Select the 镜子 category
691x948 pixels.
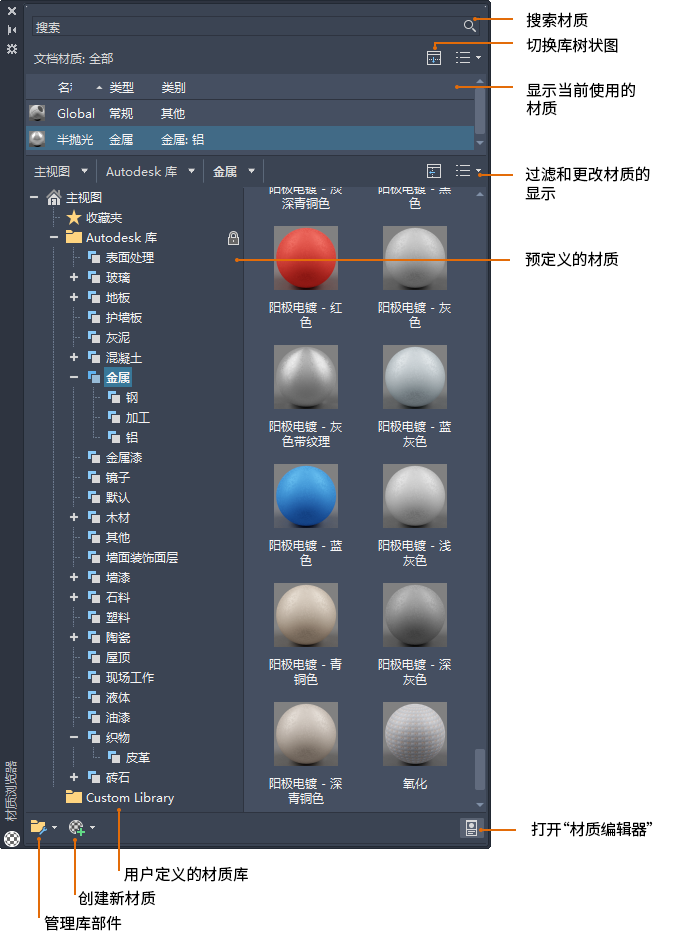point(109,478)
